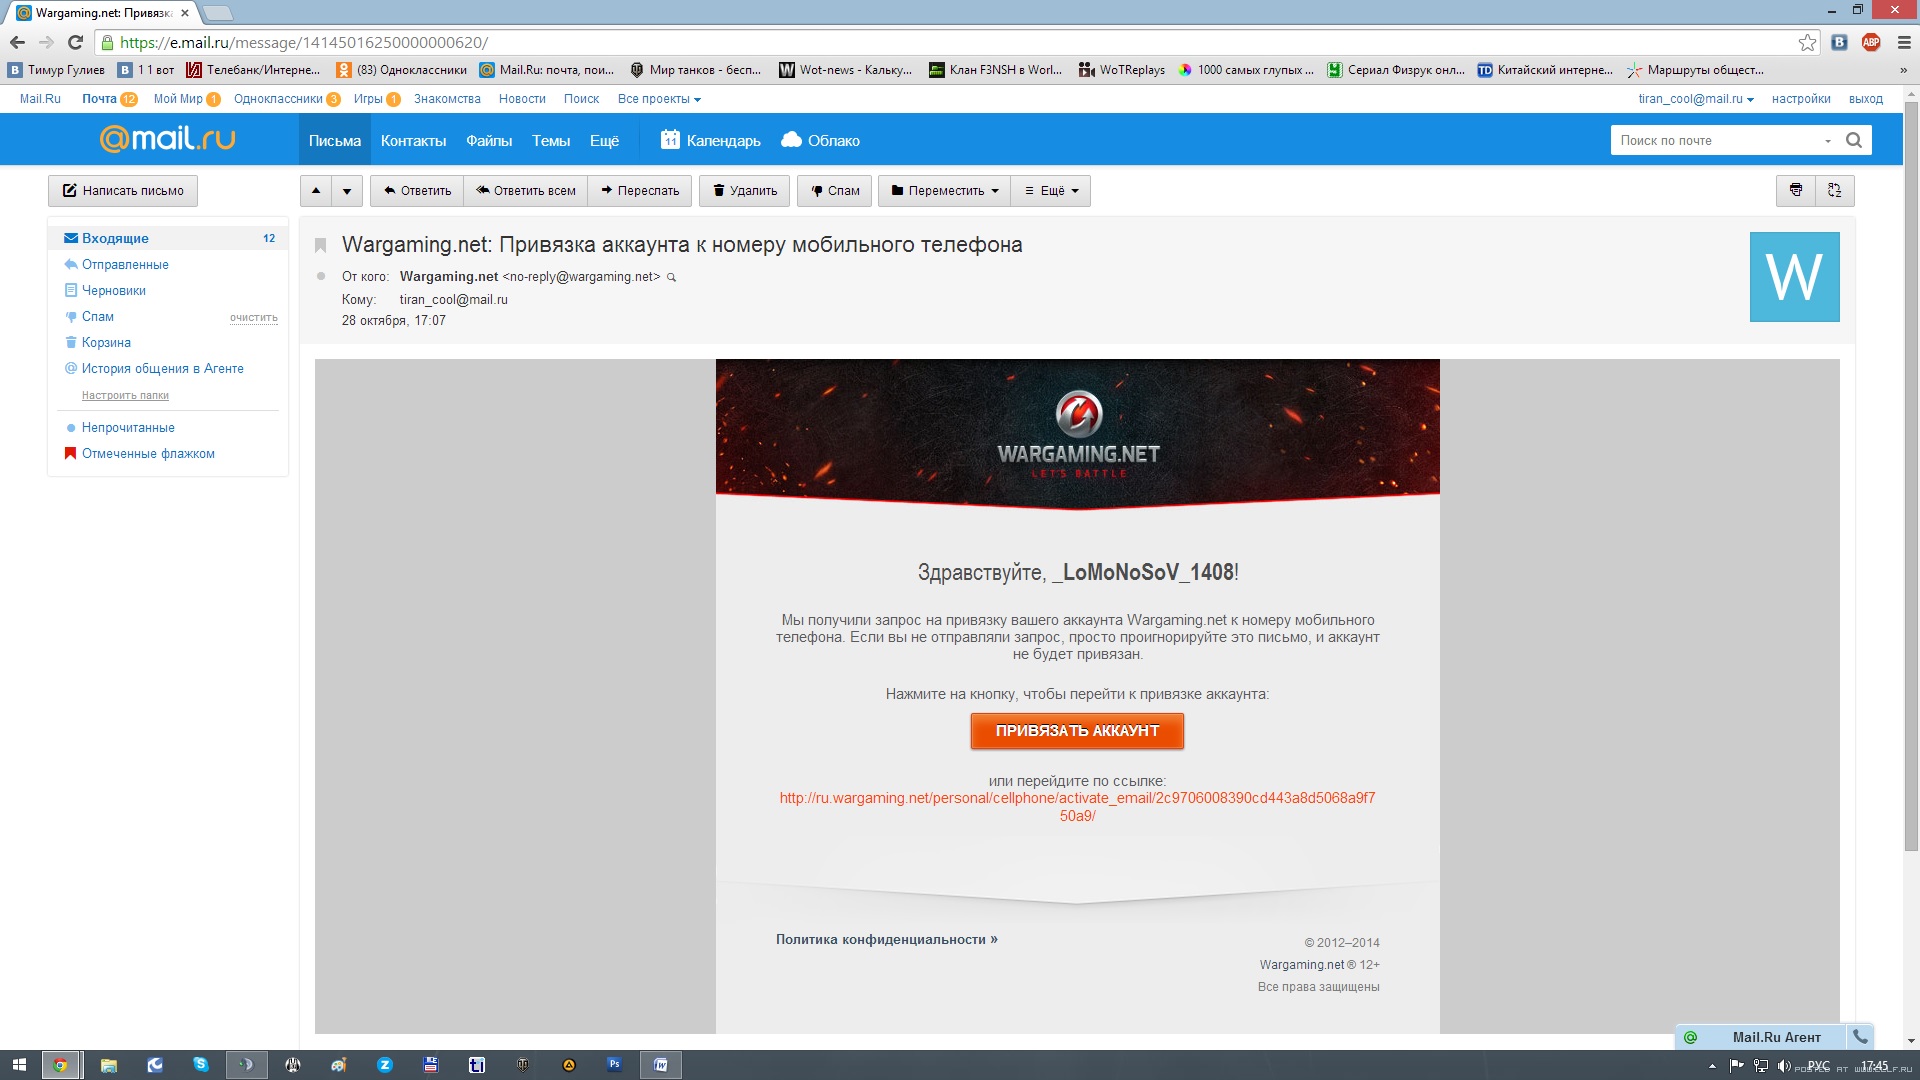Screen dimensions: 1920x1080
Task: Search messages from sender magnifier icon
Action: coord(672,278)
